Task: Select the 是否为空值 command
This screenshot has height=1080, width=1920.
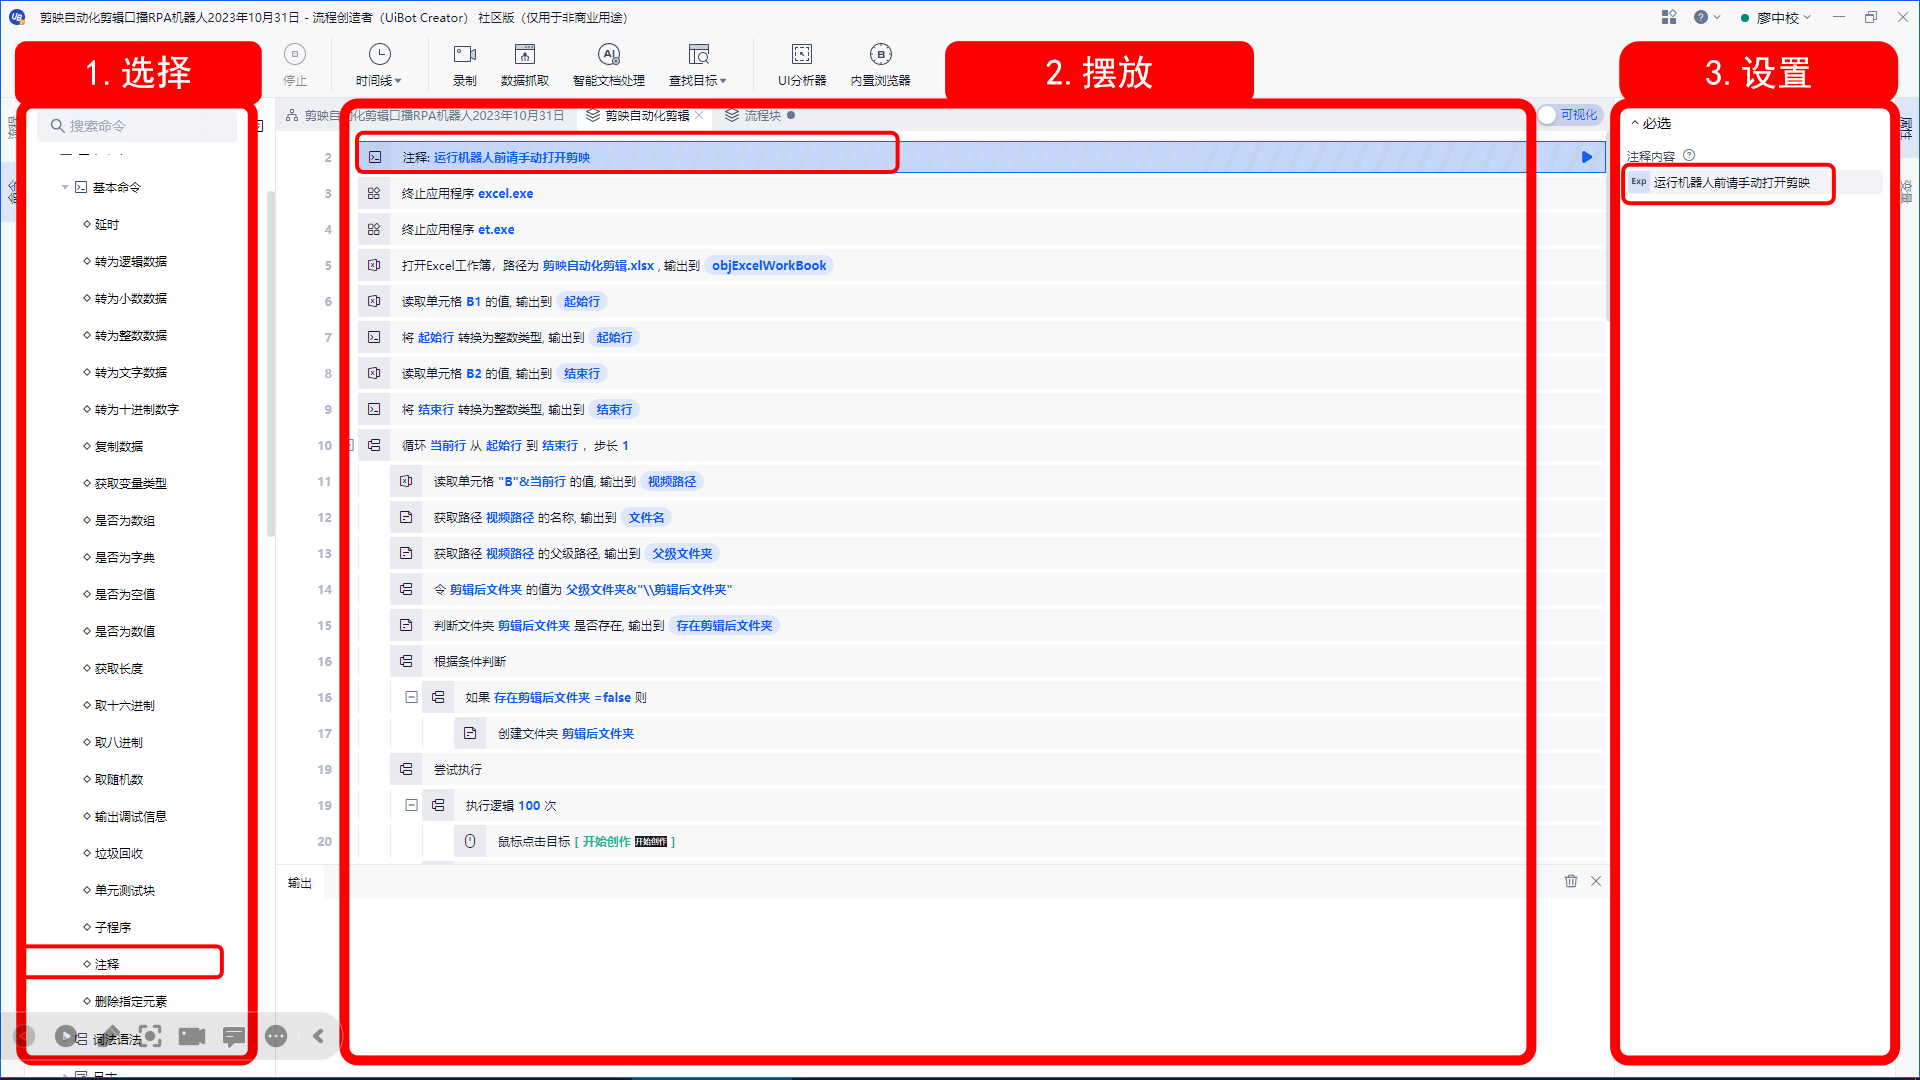Action: pos(125,594)
